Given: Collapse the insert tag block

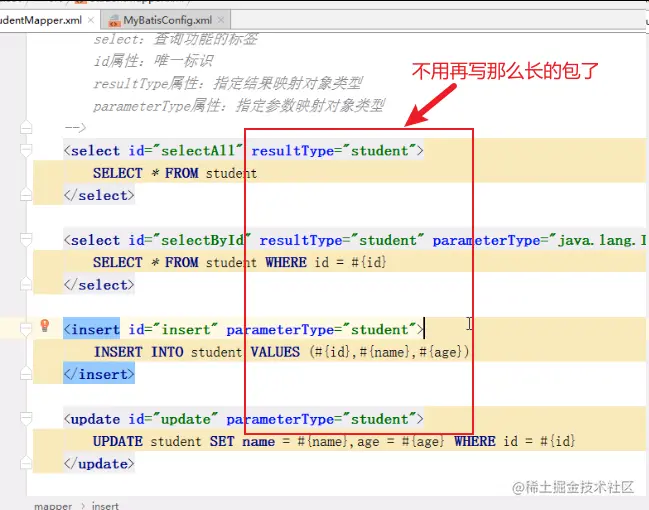Looking at the screenshot, I should (x=26, y=329).
